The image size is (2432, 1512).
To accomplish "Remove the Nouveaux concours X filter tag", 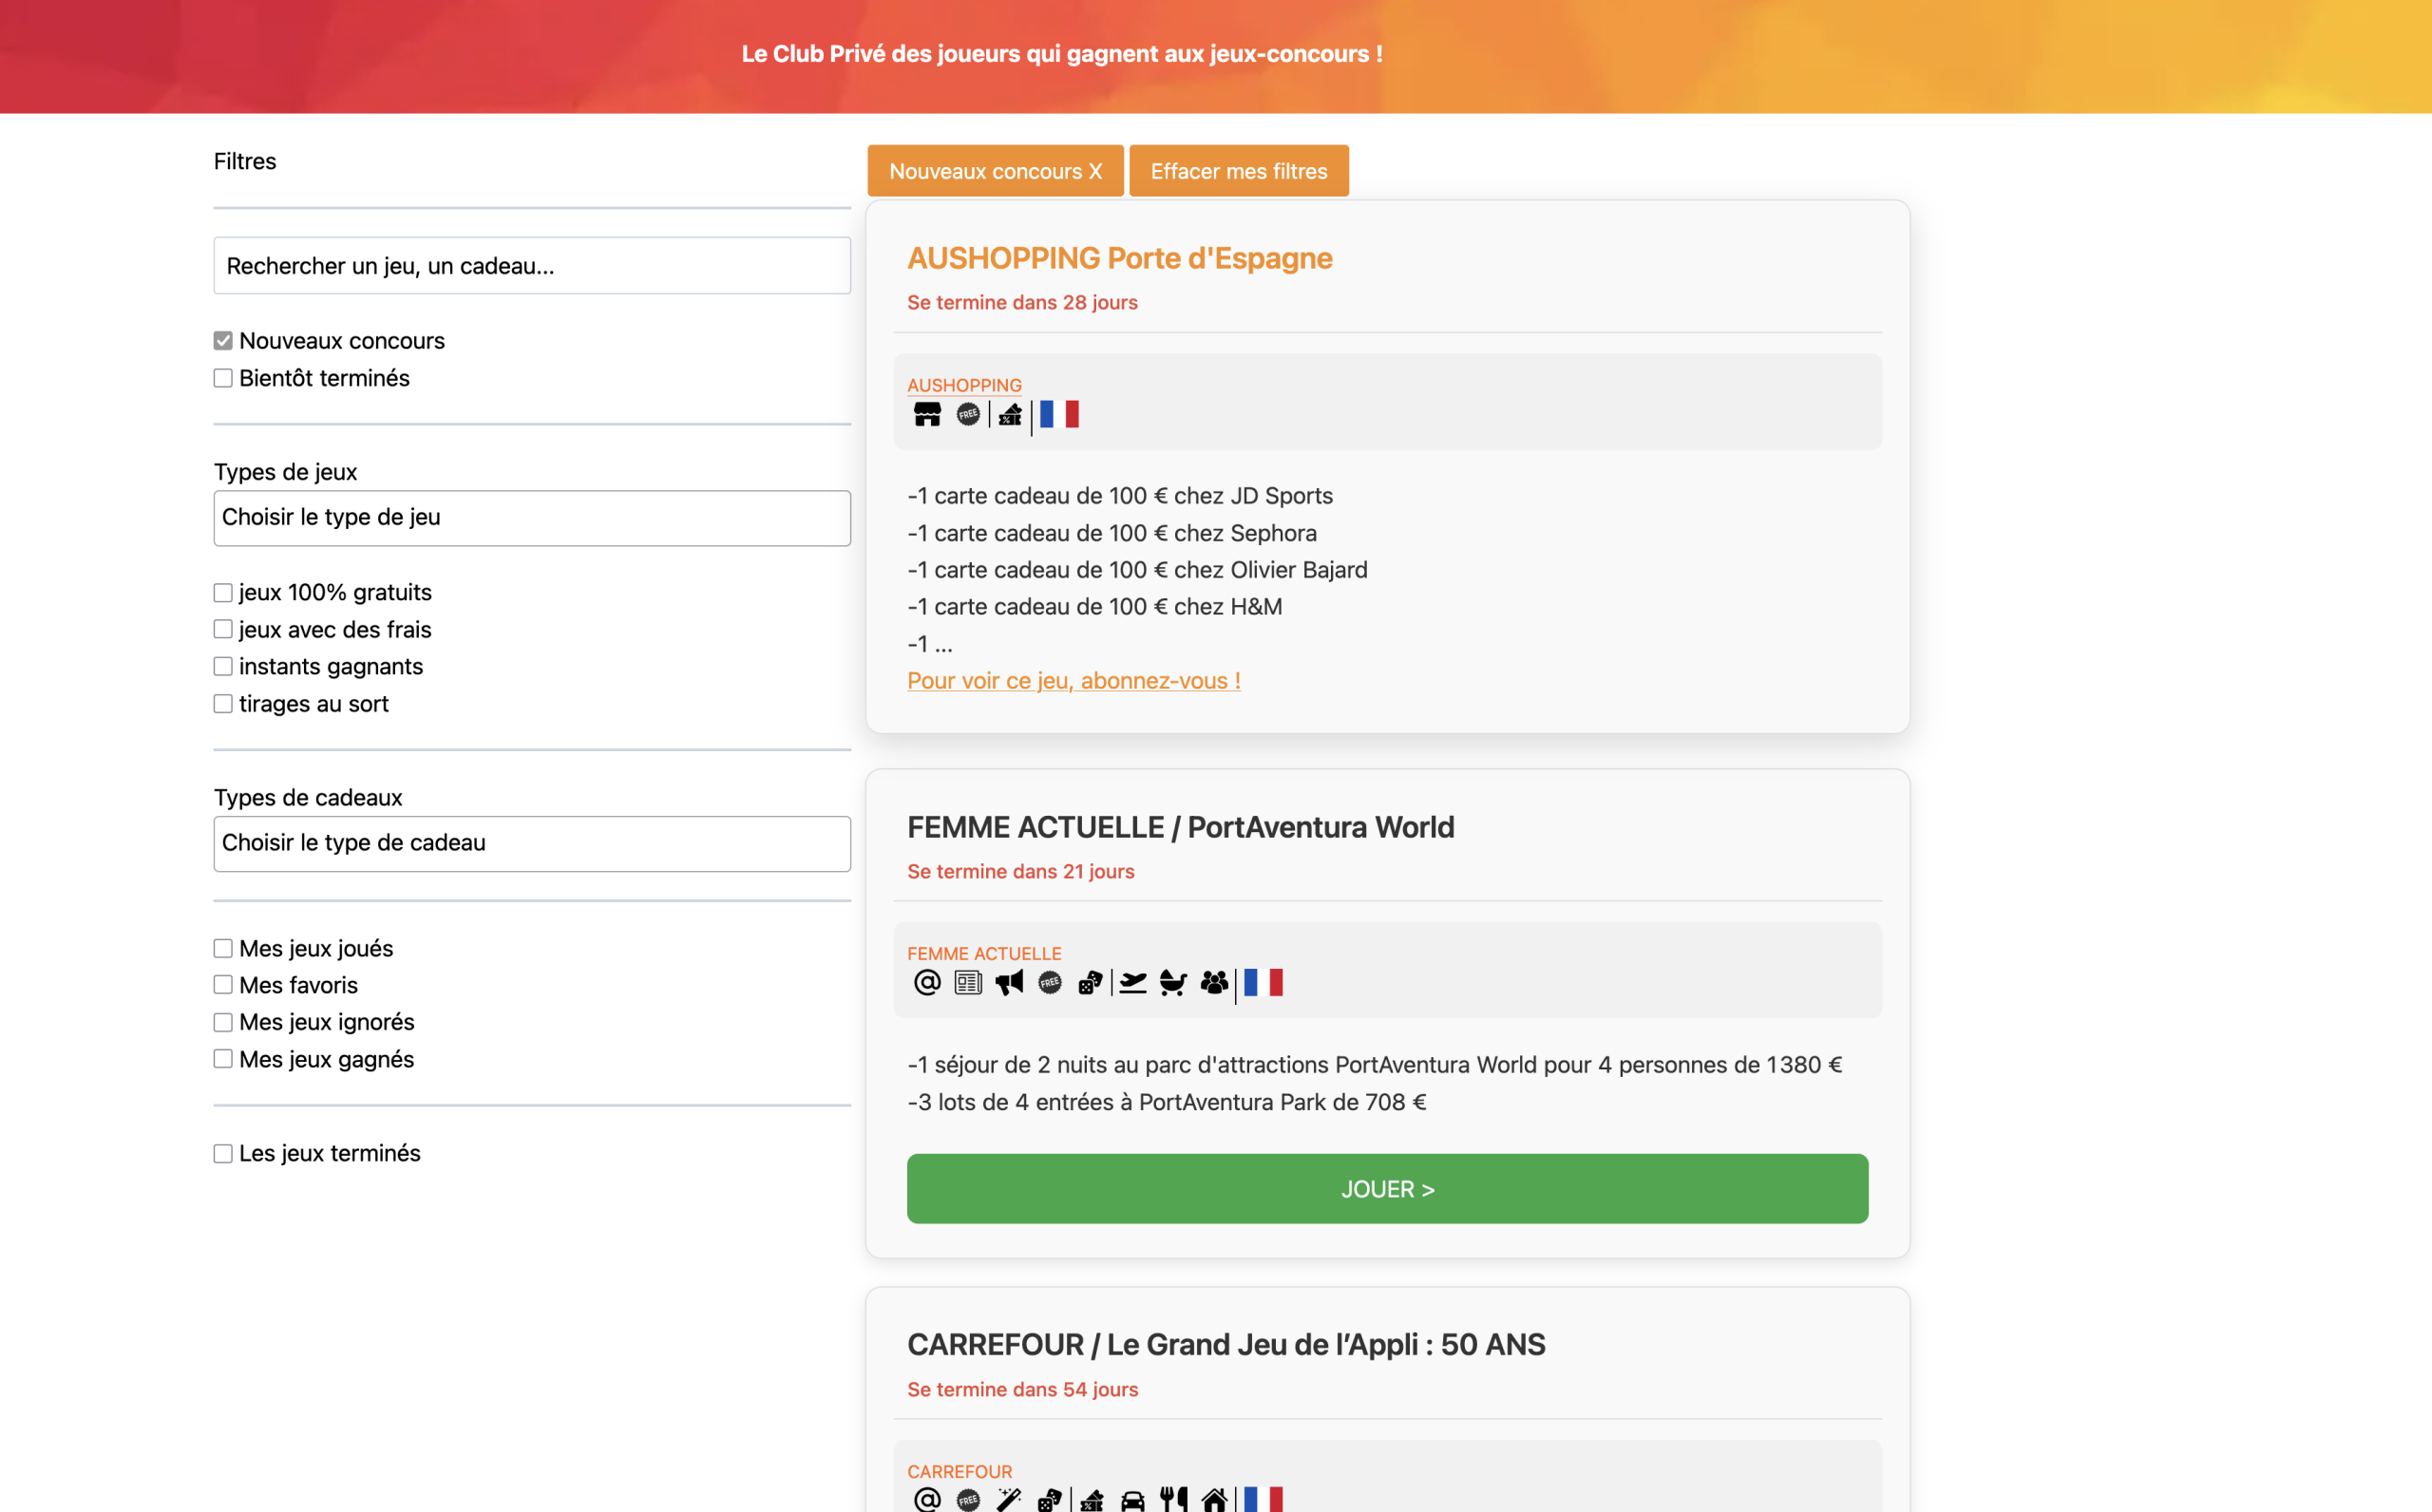I will 995,171.
